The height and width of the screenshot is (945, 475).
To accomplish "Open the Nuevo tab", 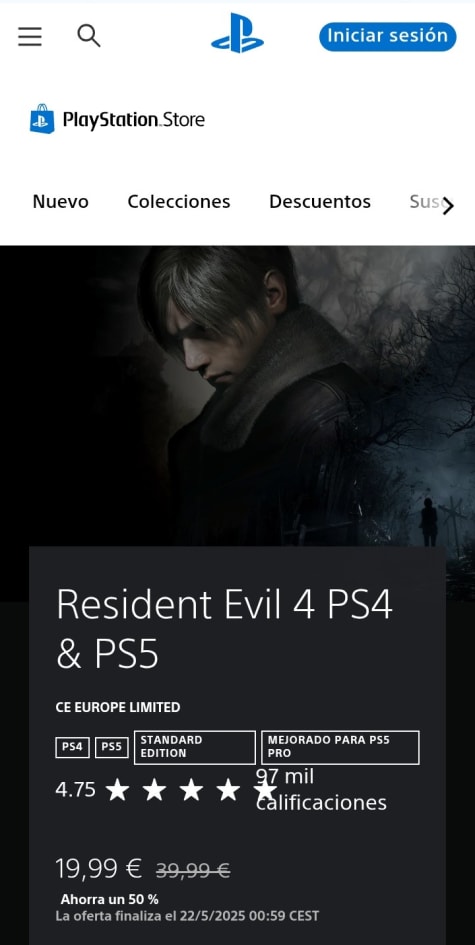I will pos(60,201).
